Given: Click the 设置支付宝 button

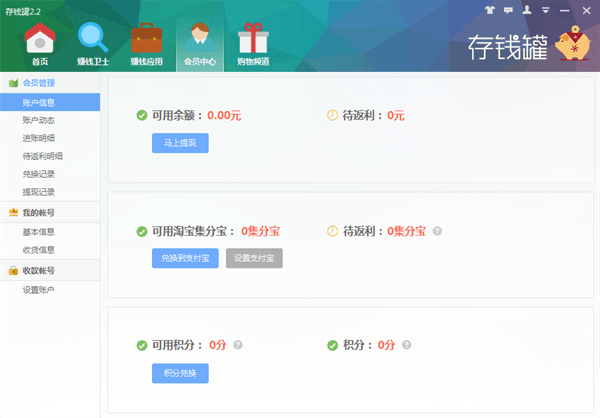Looking at the screenshot, I should click(x=254, y=258).
